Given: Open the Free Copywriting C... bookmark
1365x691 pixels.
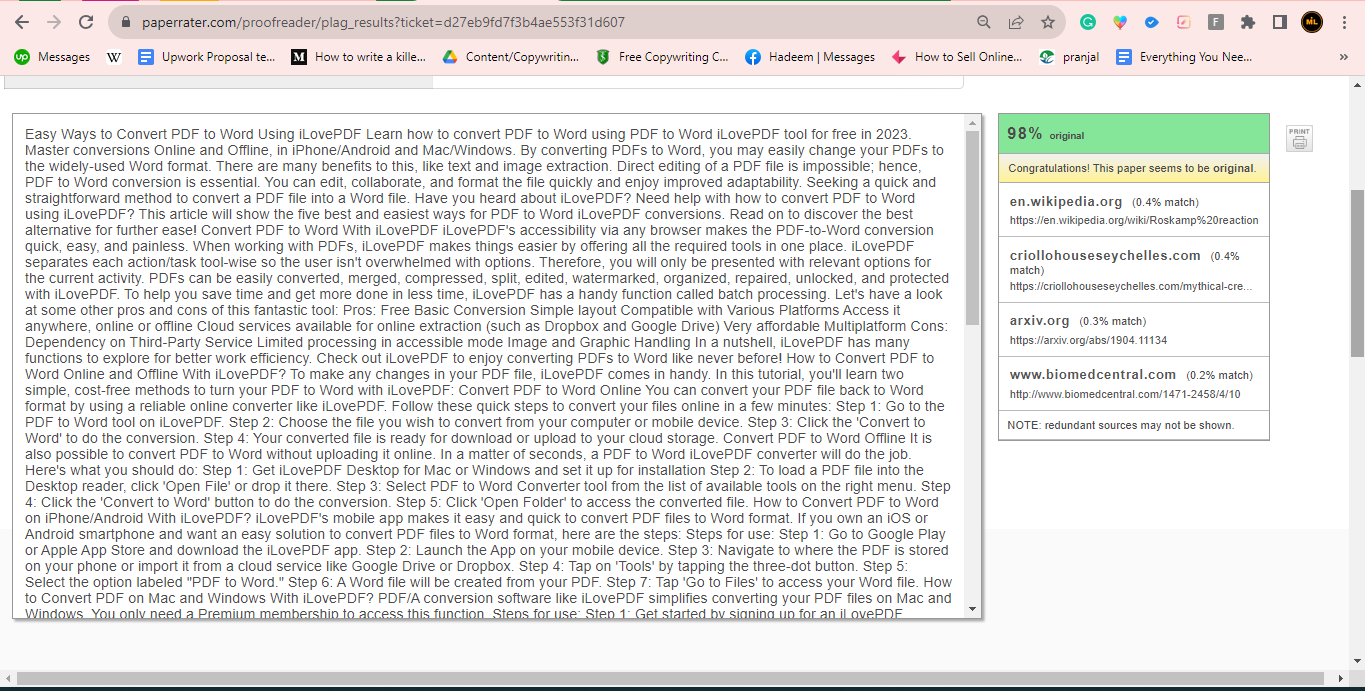Looking at the screenshot, I should [x=662, y=57].
